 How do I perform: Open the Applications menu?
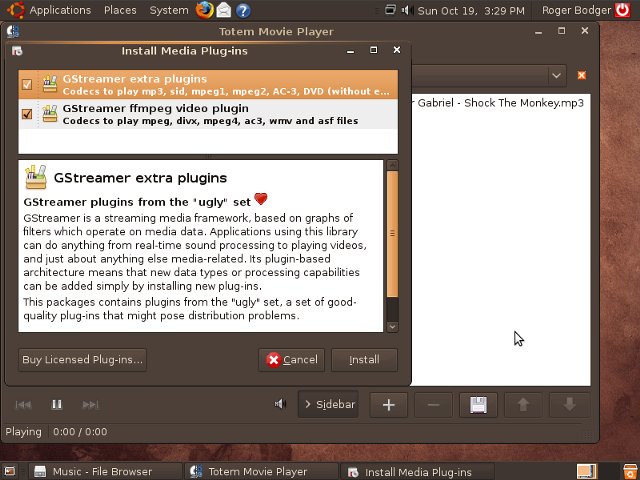tap(60, 10)
